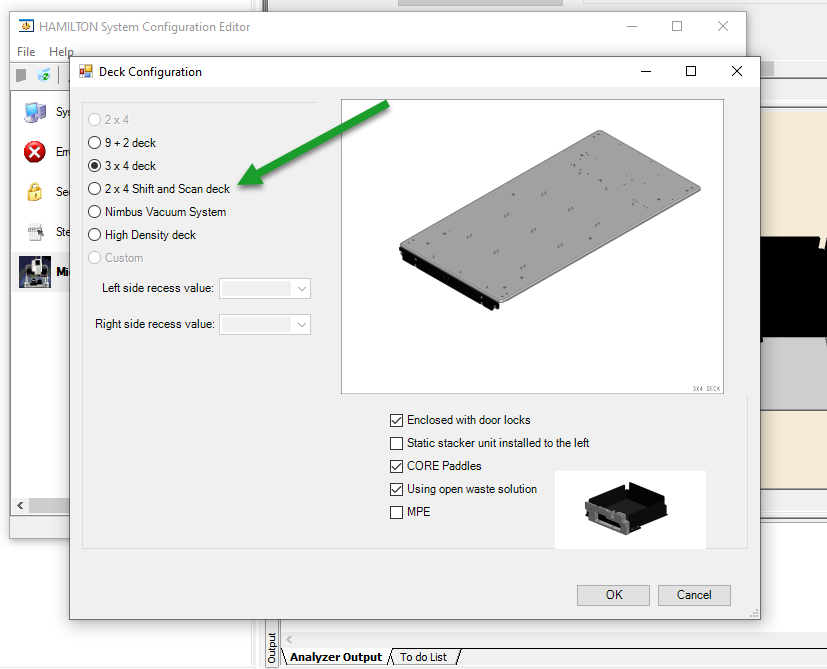827x669 pixels.
Task: Click the step settings icon in sidebar
Action: (35, 232)
